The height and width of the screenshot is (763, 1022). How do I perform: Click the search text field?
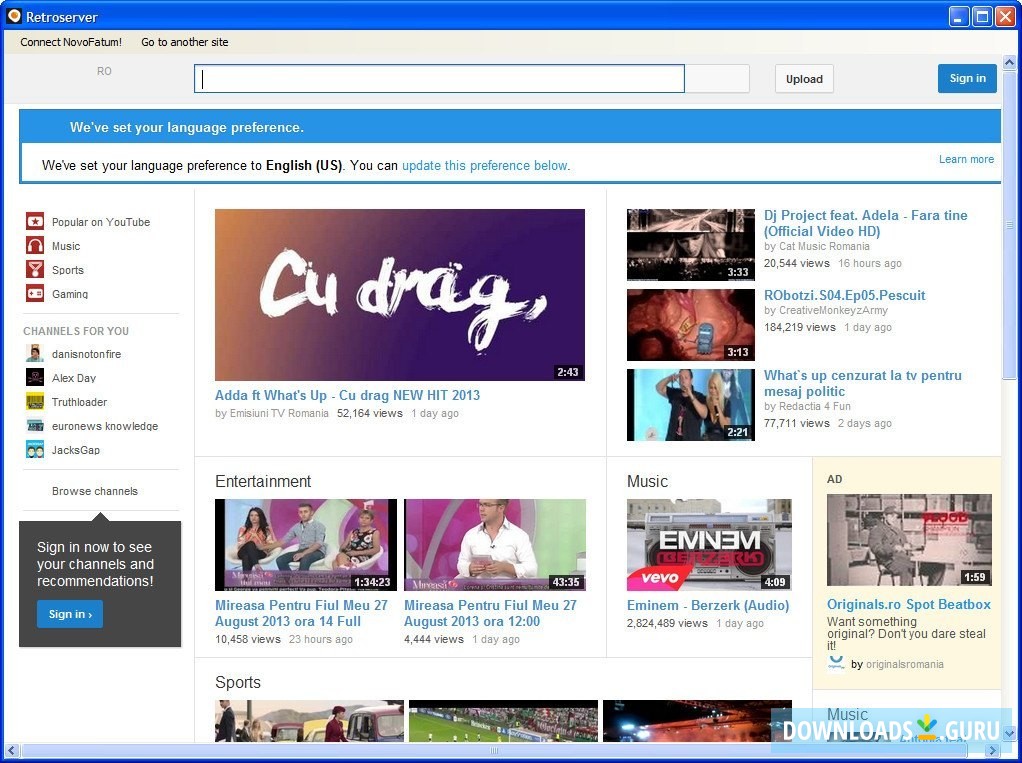pos(439,79)
